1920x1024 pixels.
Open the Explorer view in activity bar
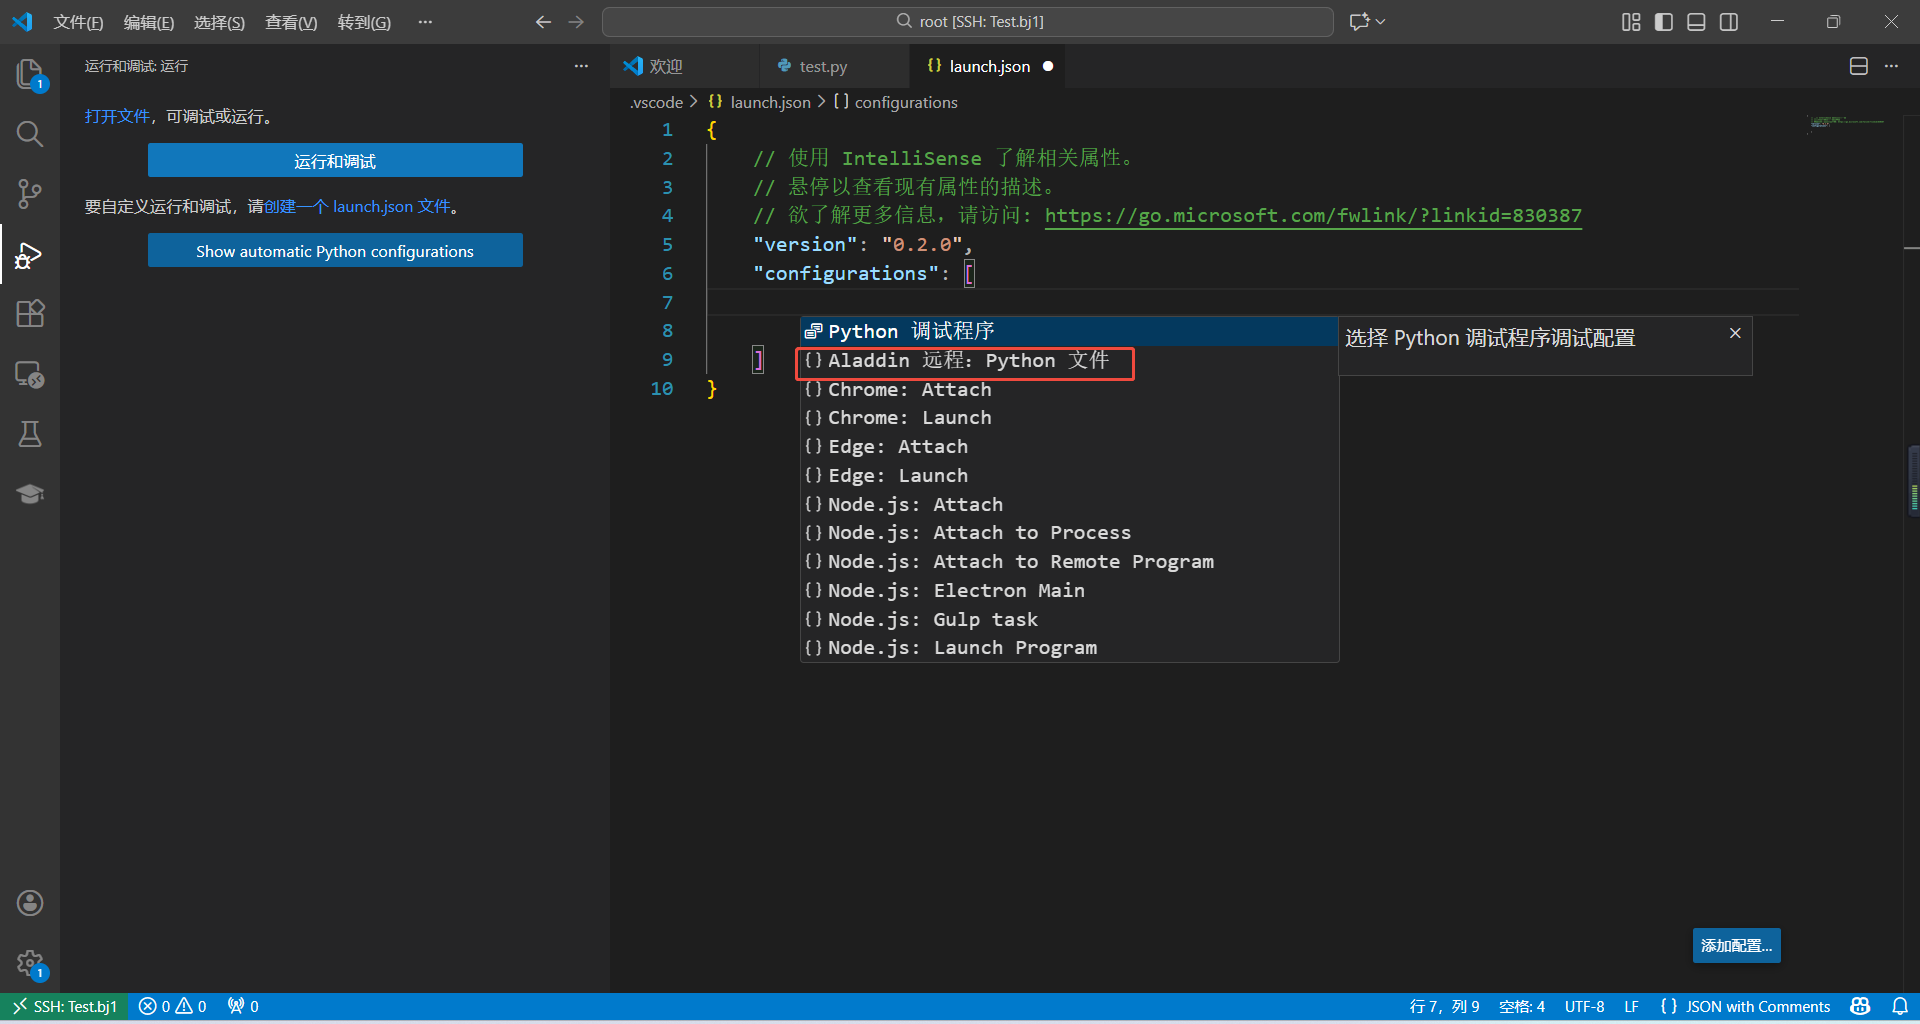click(x=30, y=74)
